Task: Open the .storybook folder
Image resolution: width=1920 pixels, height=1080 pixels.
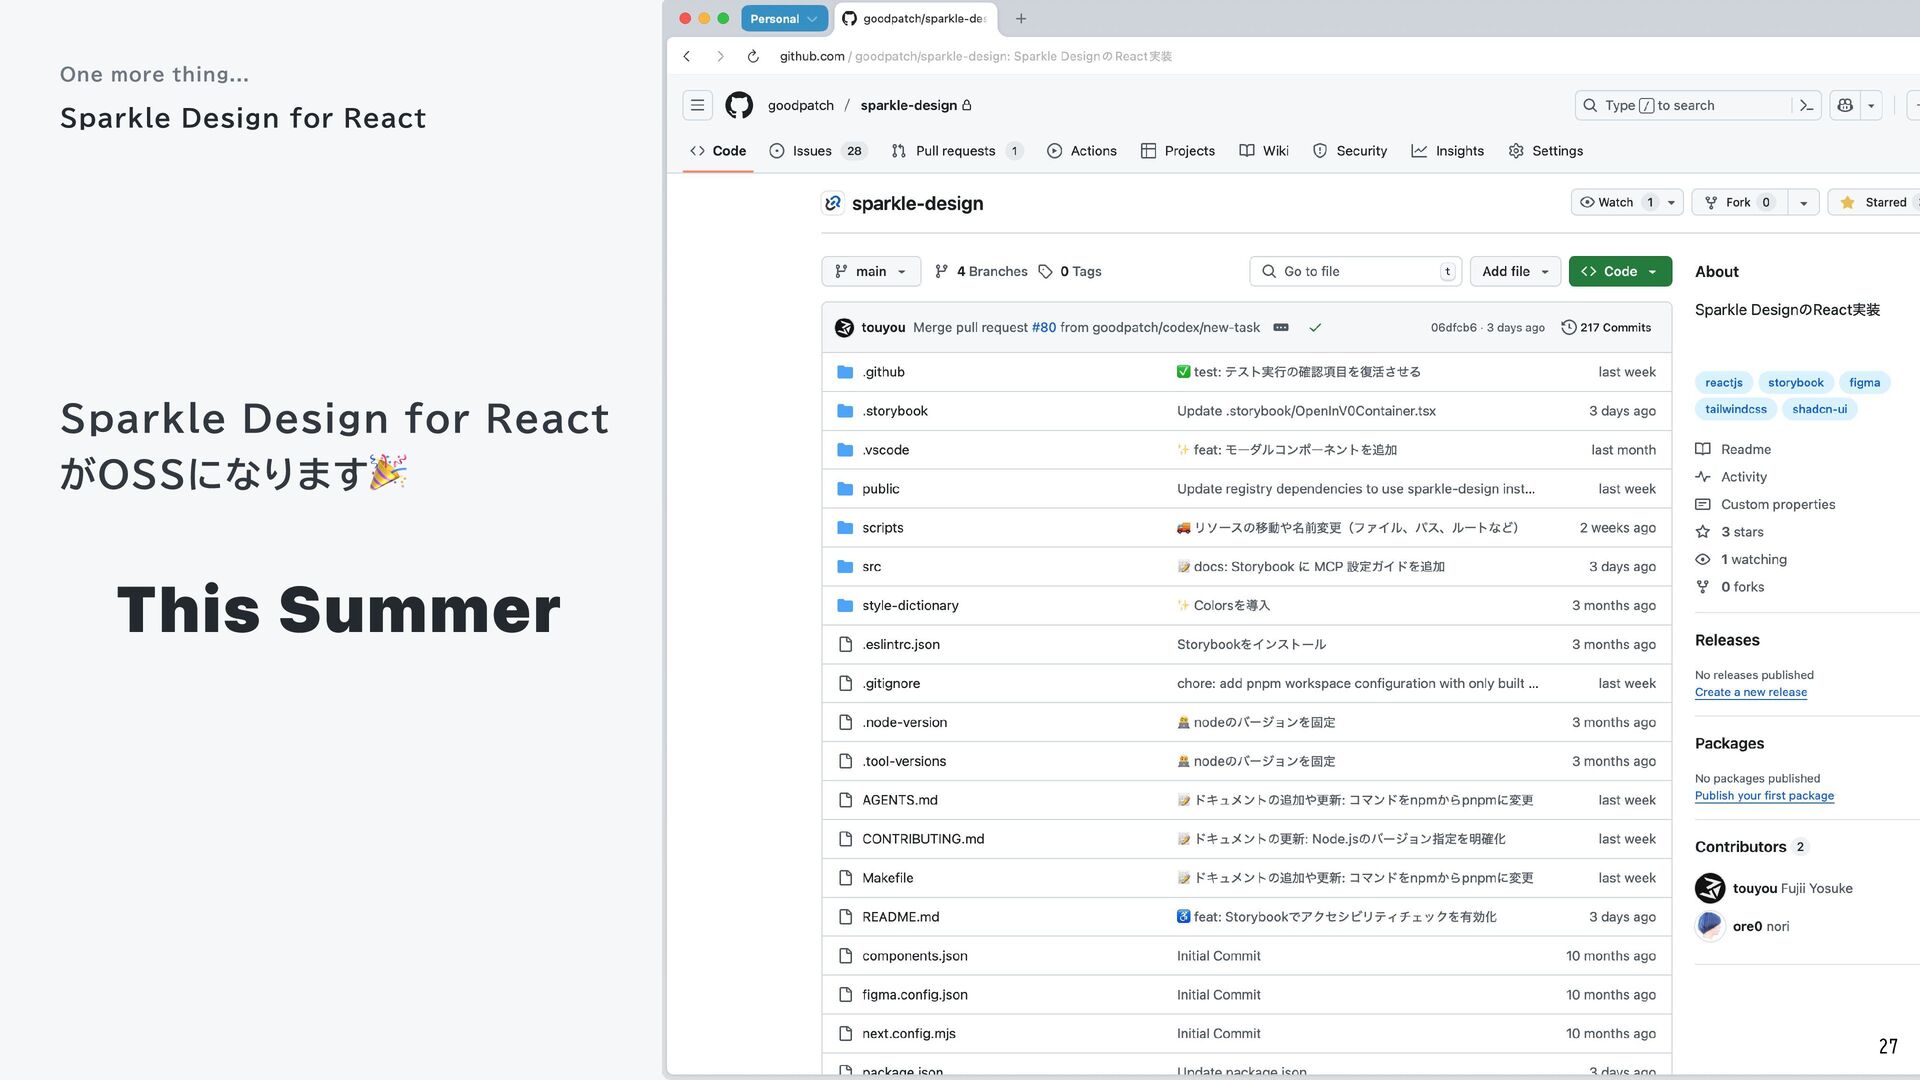Action: click(x=895, y=411)
